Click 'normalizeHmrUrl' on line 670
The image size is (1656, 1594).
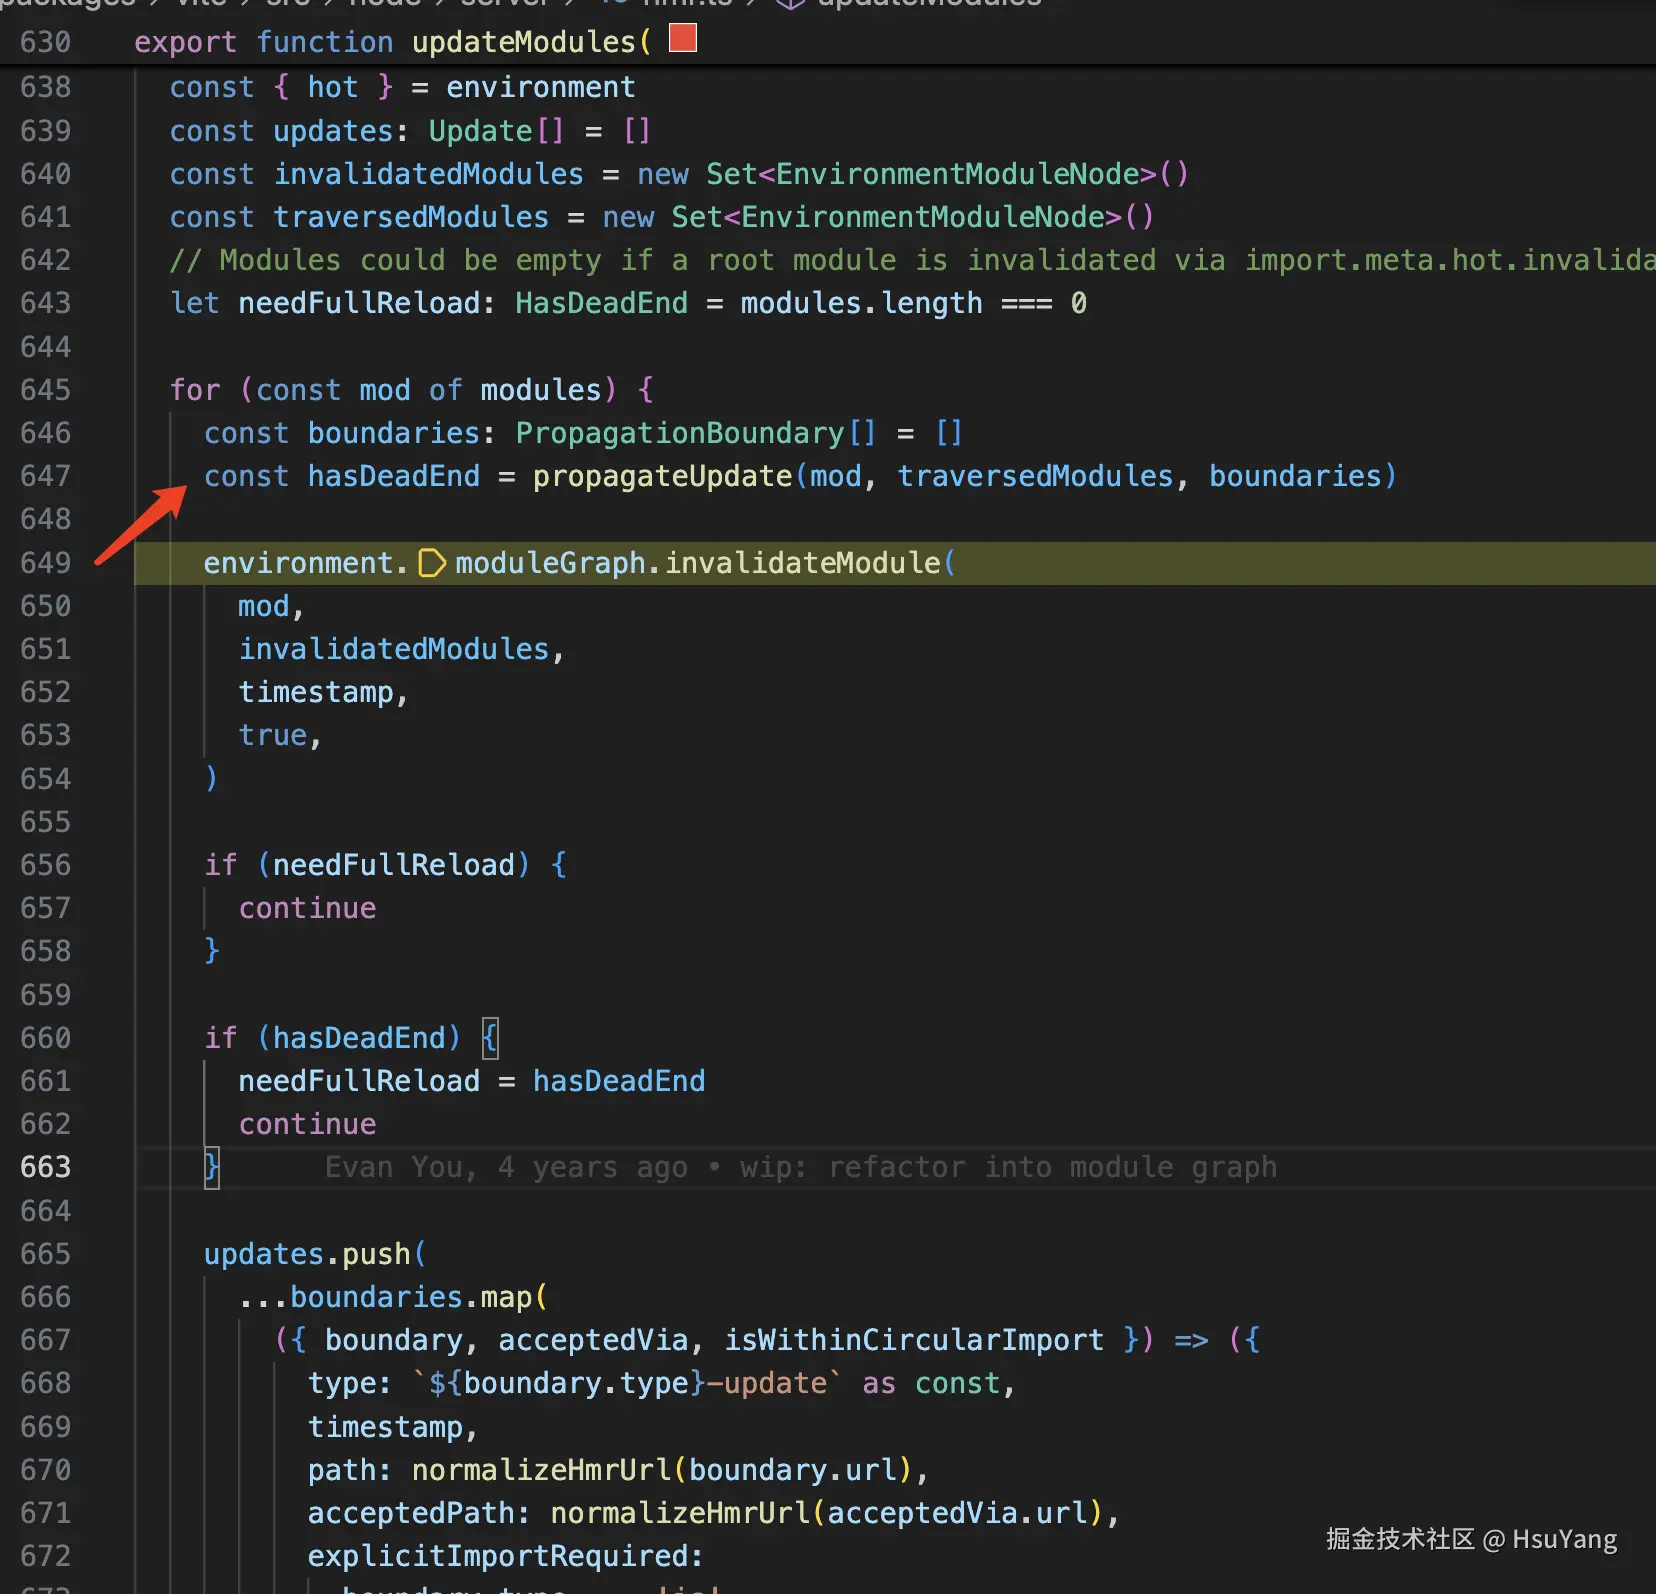pyautogui.click(x=541, y=1470)
